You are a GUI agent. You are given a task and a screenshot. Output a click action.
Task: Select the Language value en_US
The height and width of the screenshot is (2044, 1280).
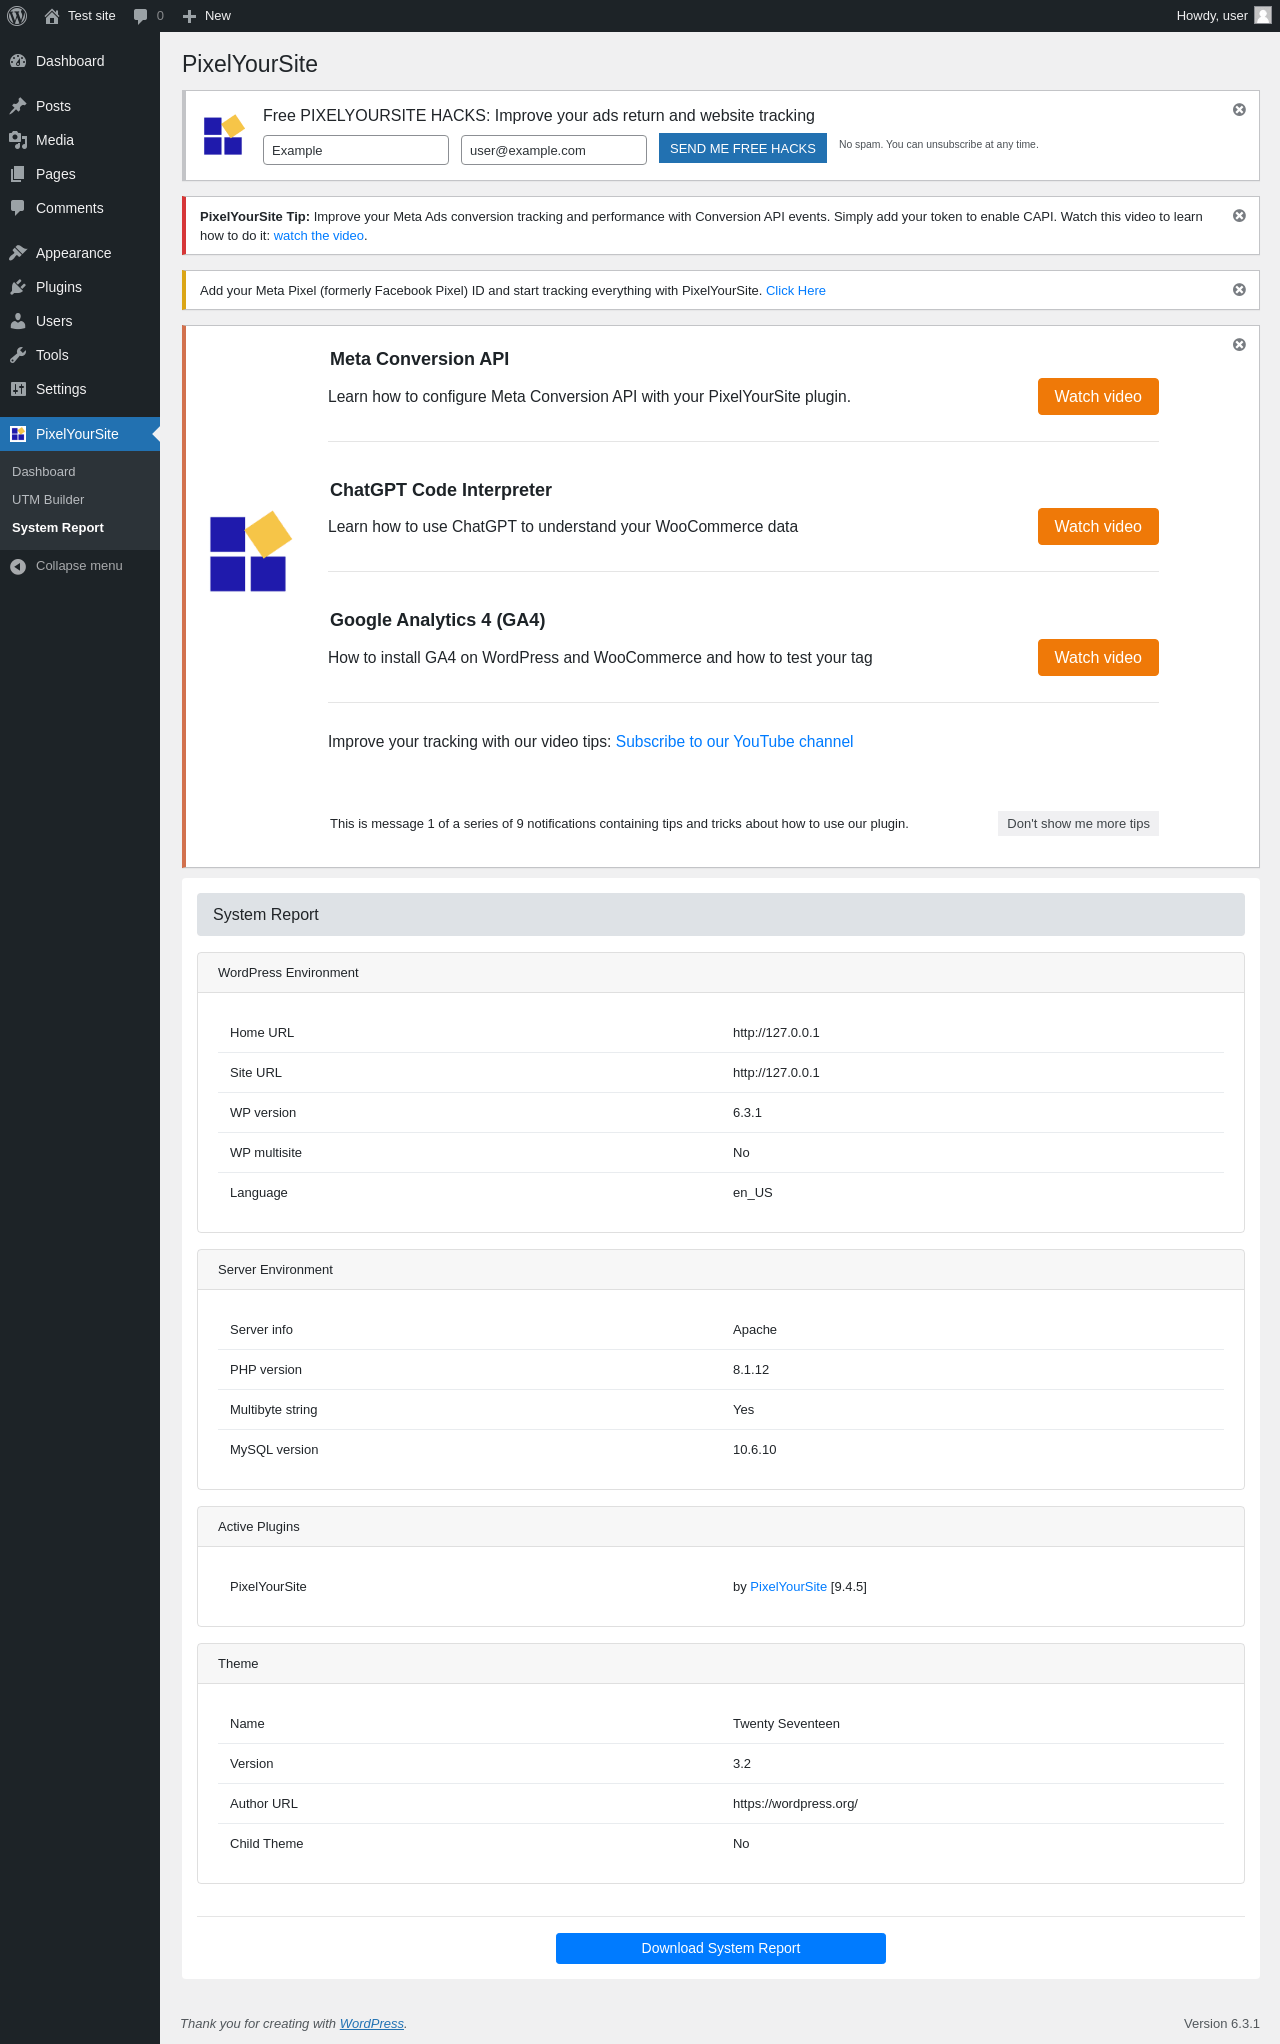(753, 1193)
